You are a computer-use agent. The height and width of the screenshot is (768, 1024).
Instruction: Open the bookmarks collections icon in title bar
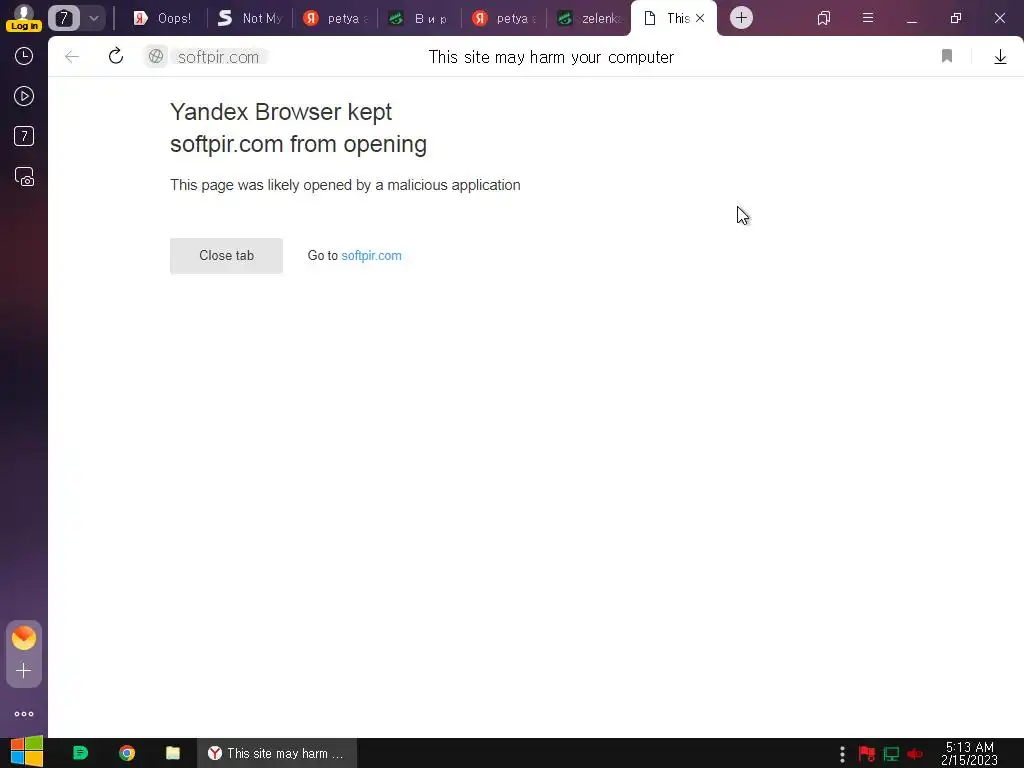824,18
